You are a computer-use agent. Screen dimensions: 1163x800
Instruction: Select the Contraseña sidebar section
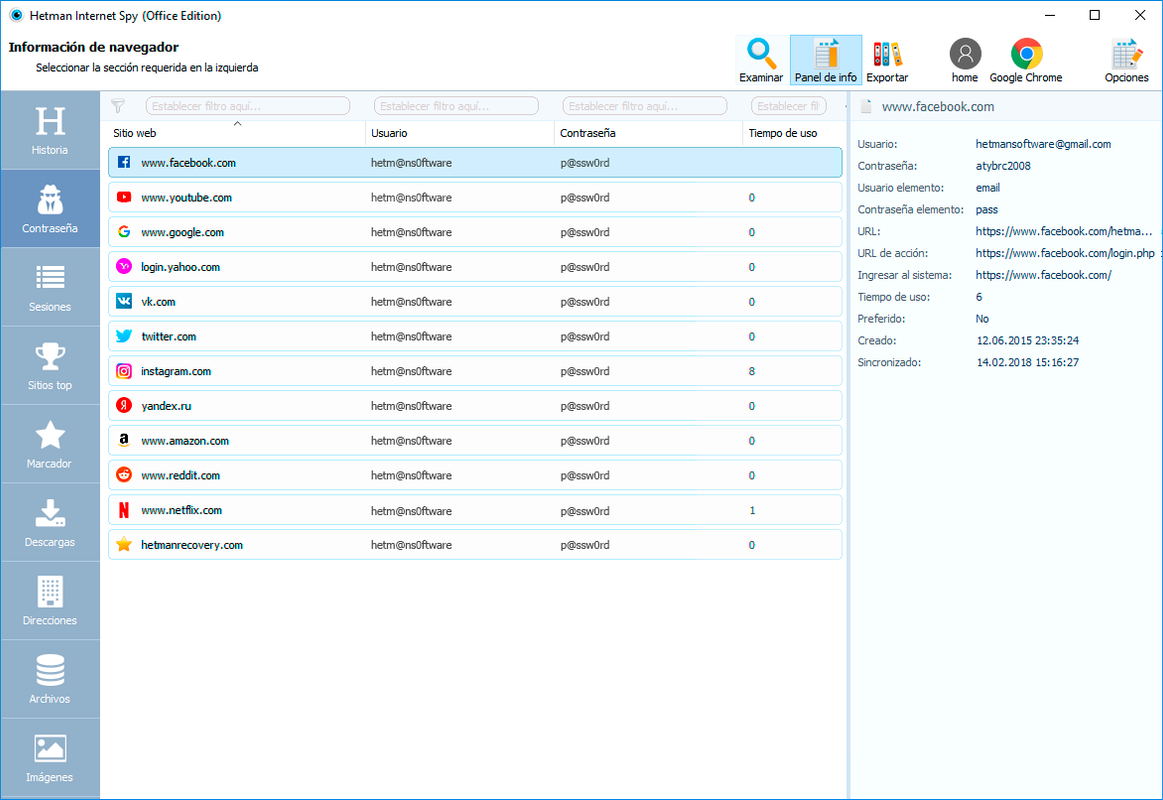pos(50,208)
